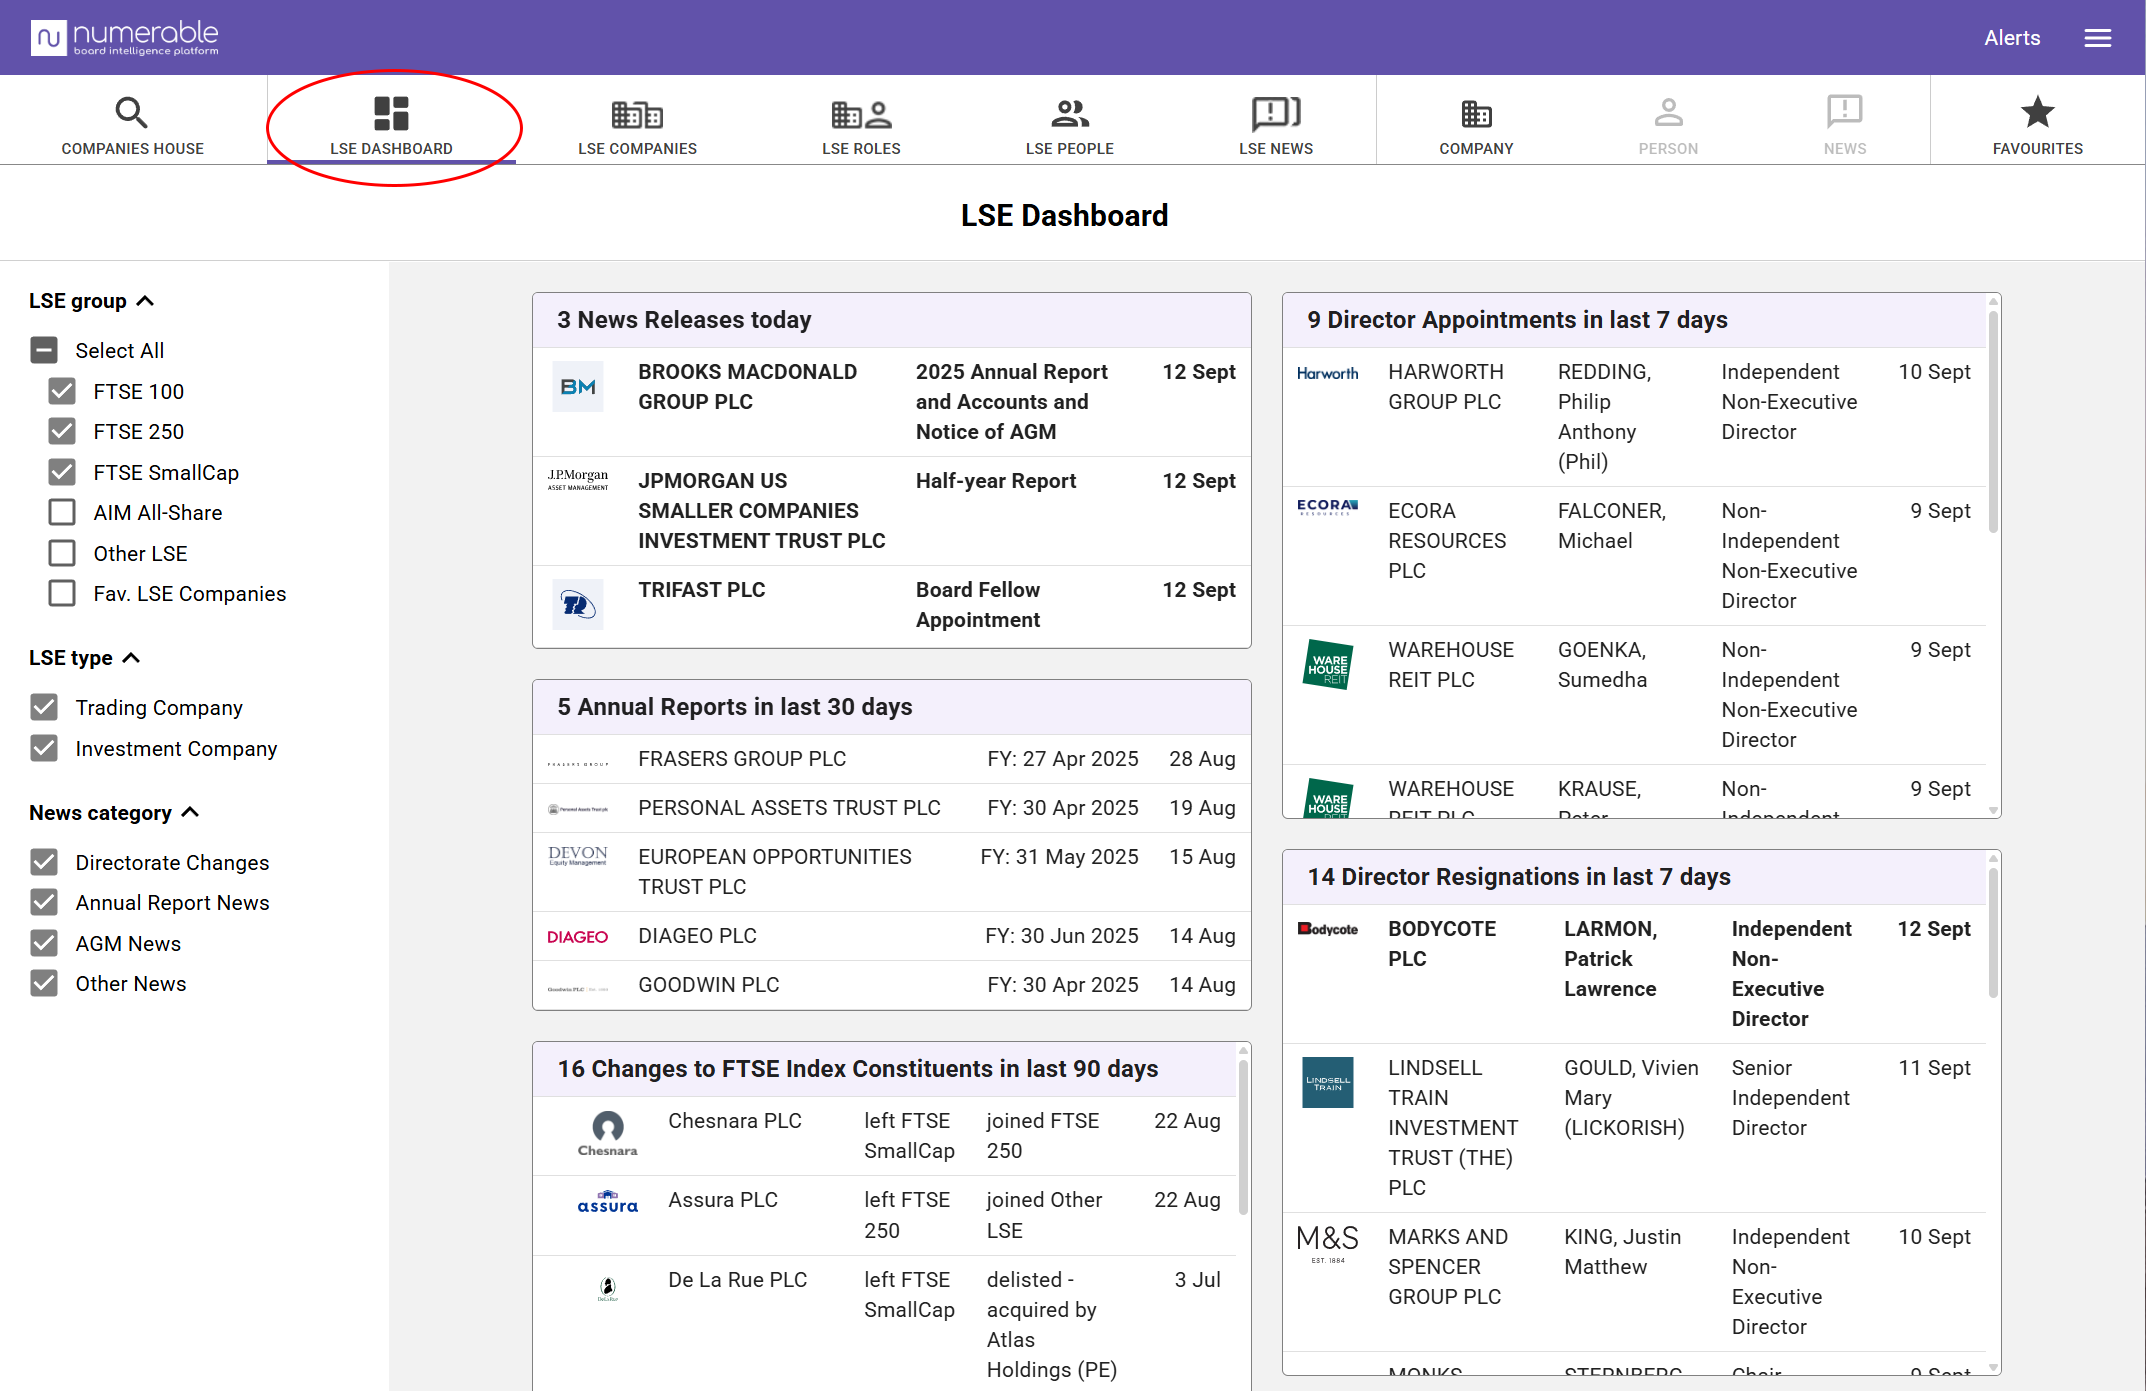Go to LSE People icon
Image resolution: width=2146 pixels, height=1391 pixels.
point(1069,114)
